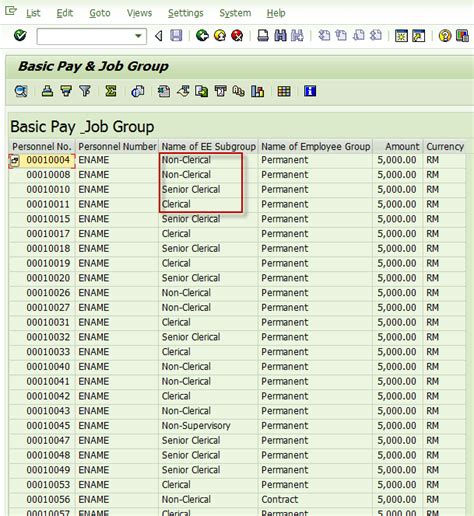Jump to First Page icon
The height and width of the screenshot is (516, 474).
coord(324,35)
